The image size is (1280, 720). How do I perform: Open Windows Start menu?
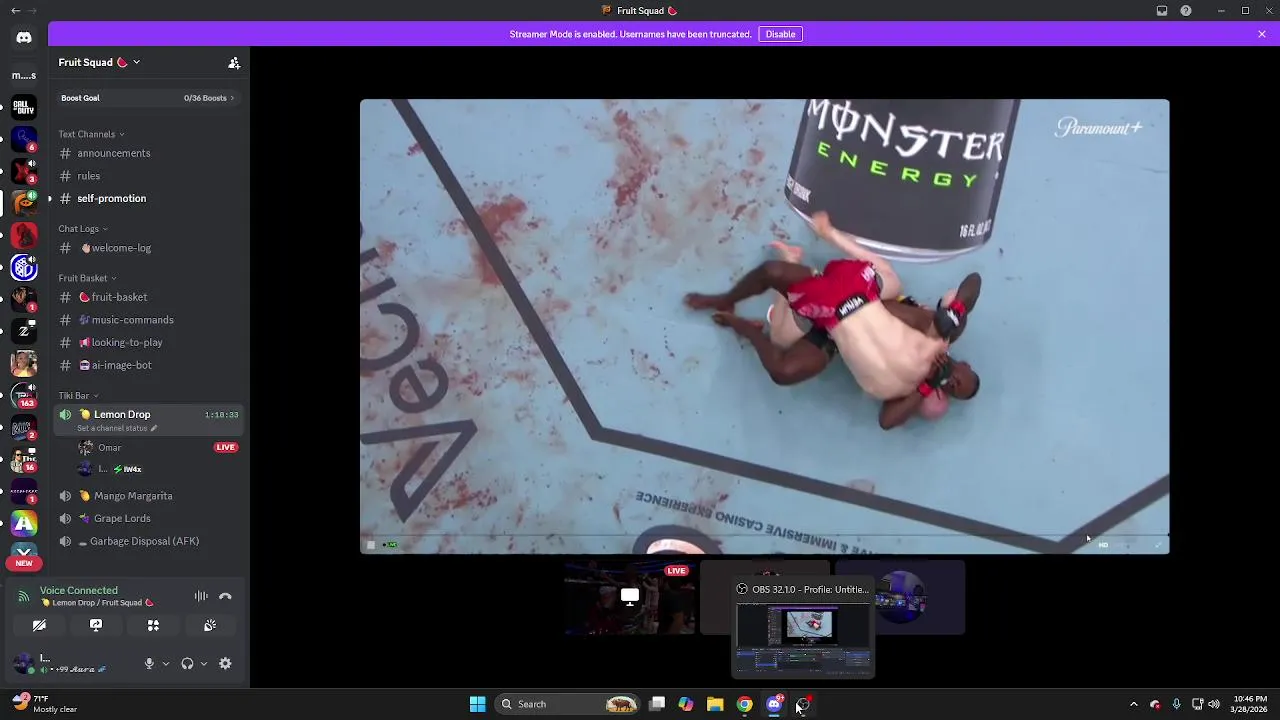(477, 704)
